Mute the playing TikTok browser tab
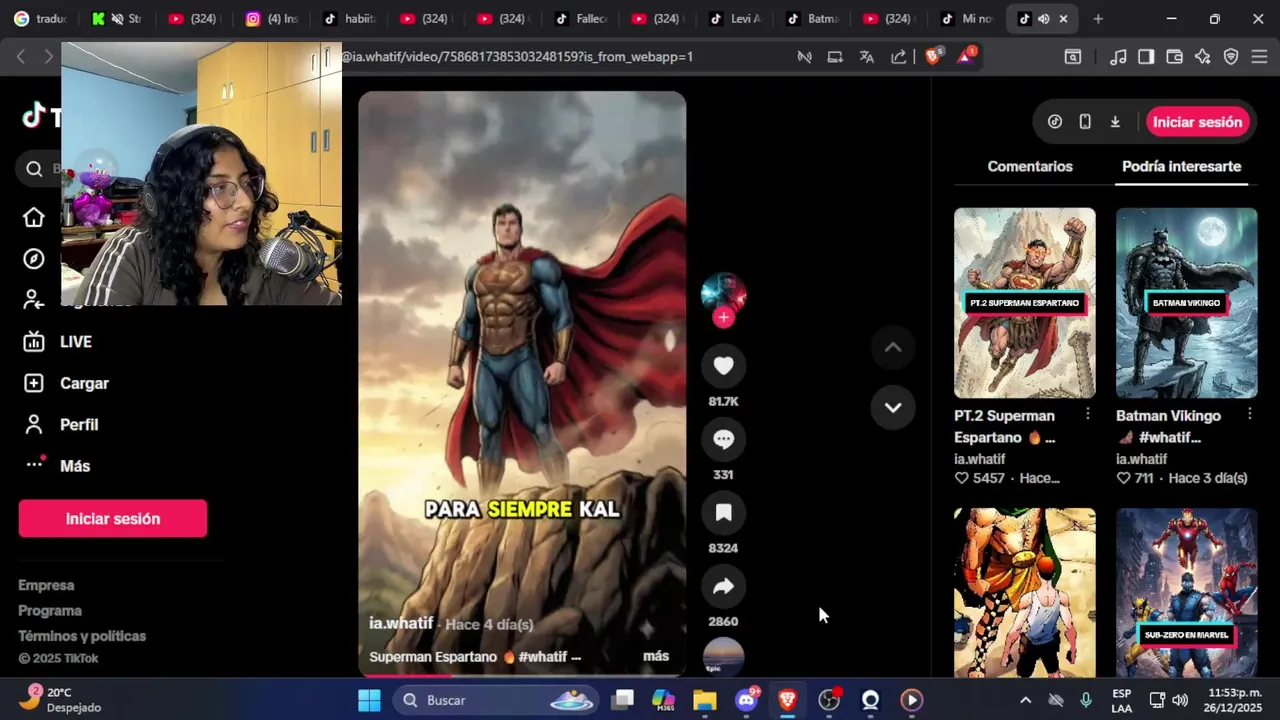The height and width of the screenshot is (720, 1280). (x=1043, y=19)
